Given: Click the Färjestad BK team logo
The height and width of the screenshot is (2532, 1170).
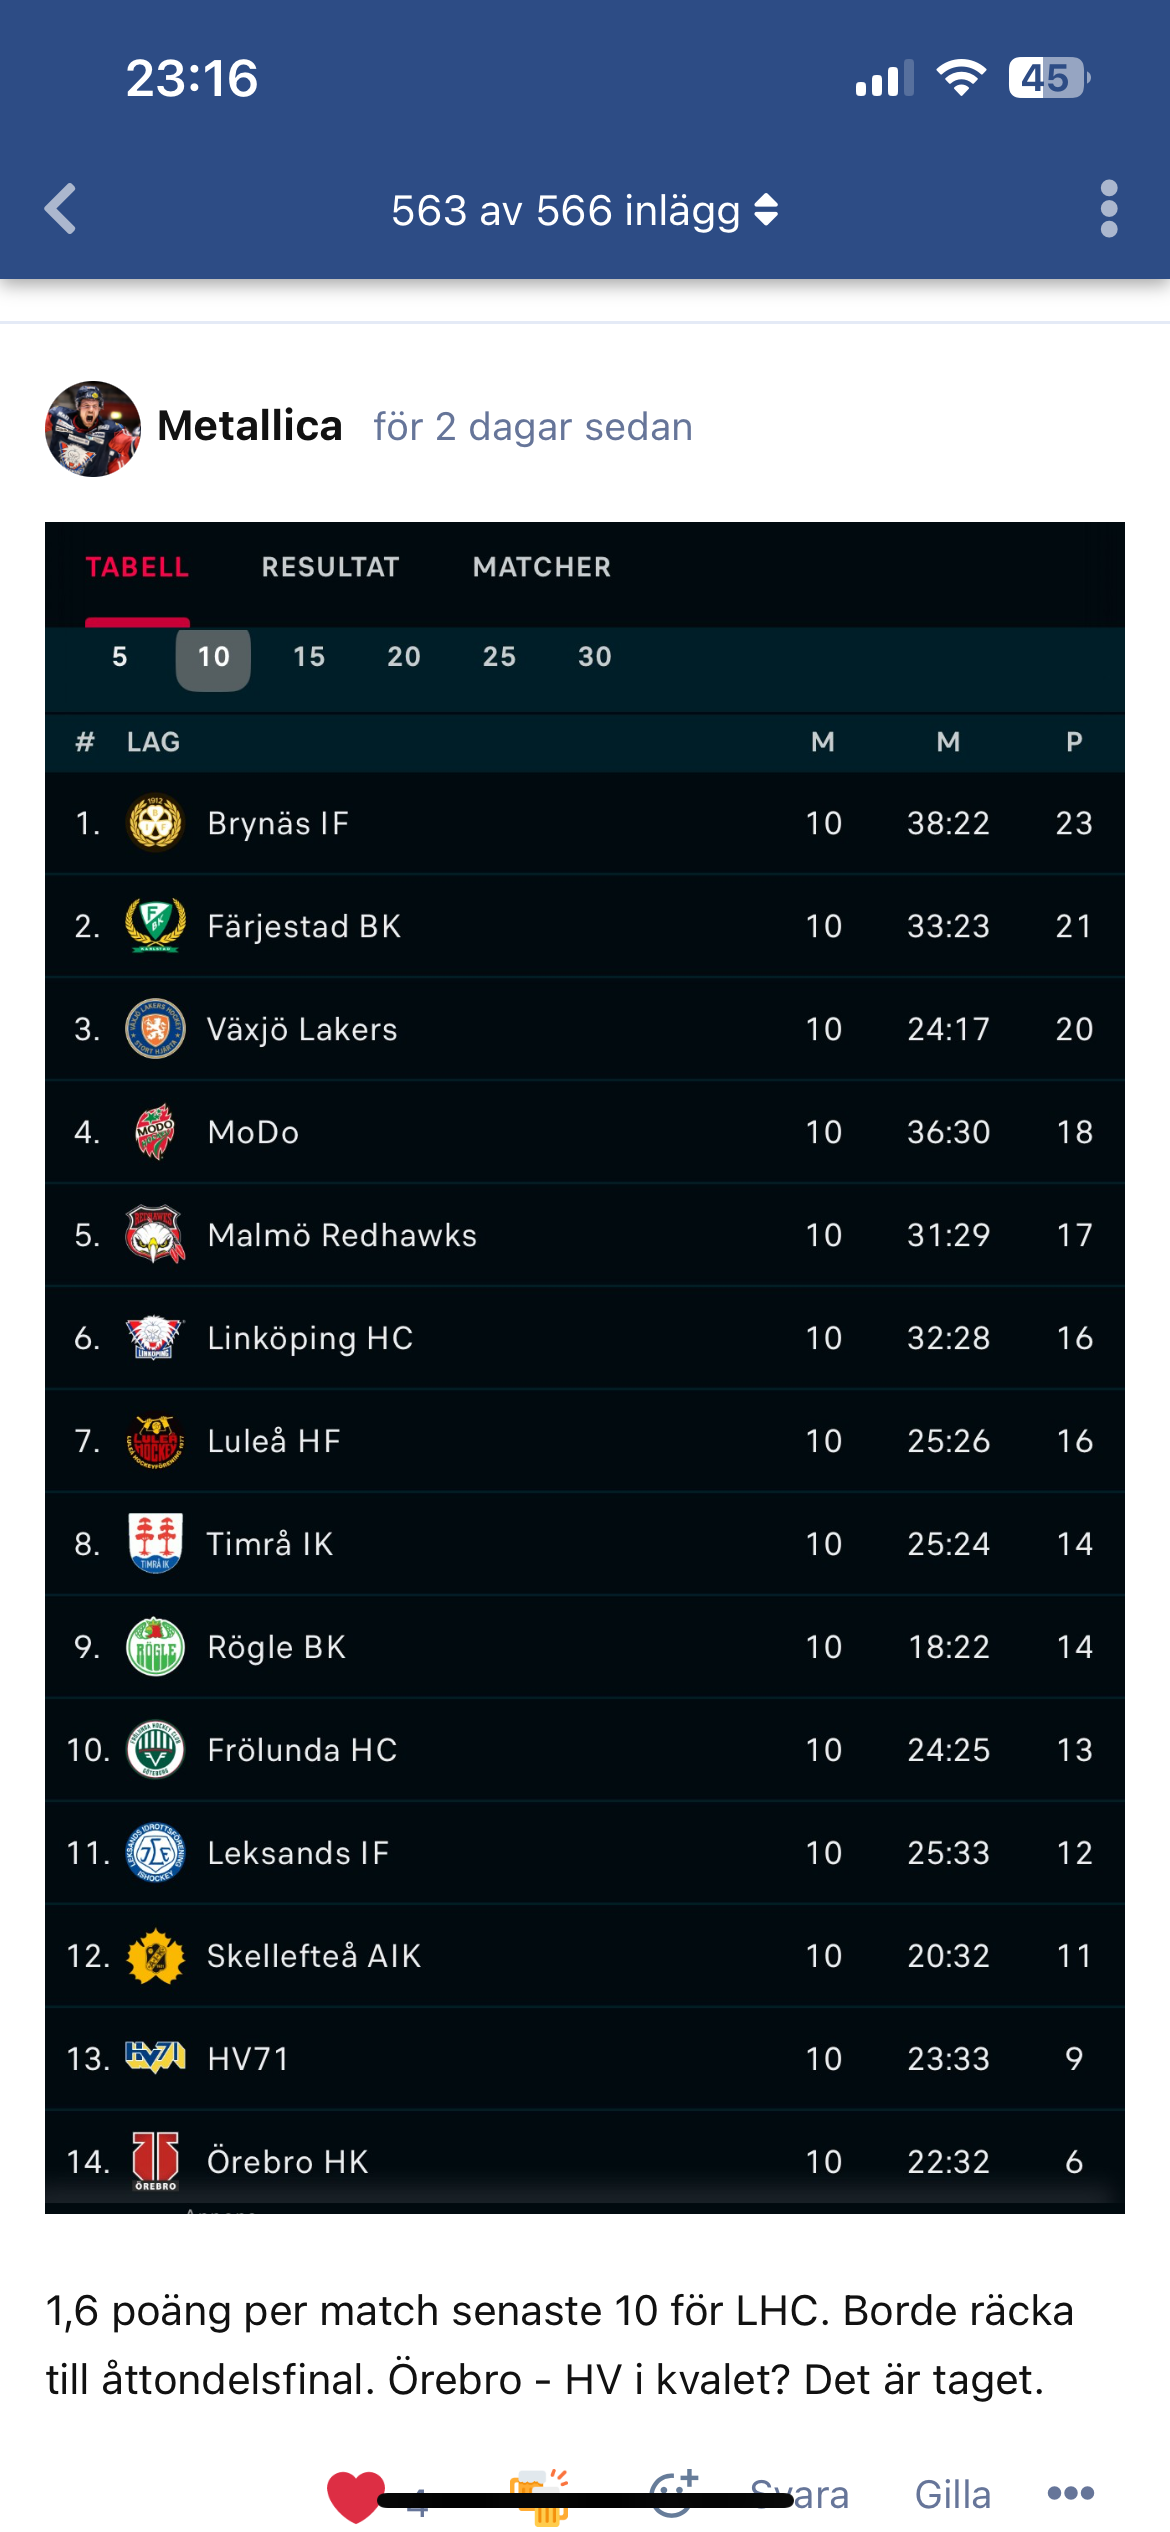Looking at the screenshot, I should (x=155, y=926).
